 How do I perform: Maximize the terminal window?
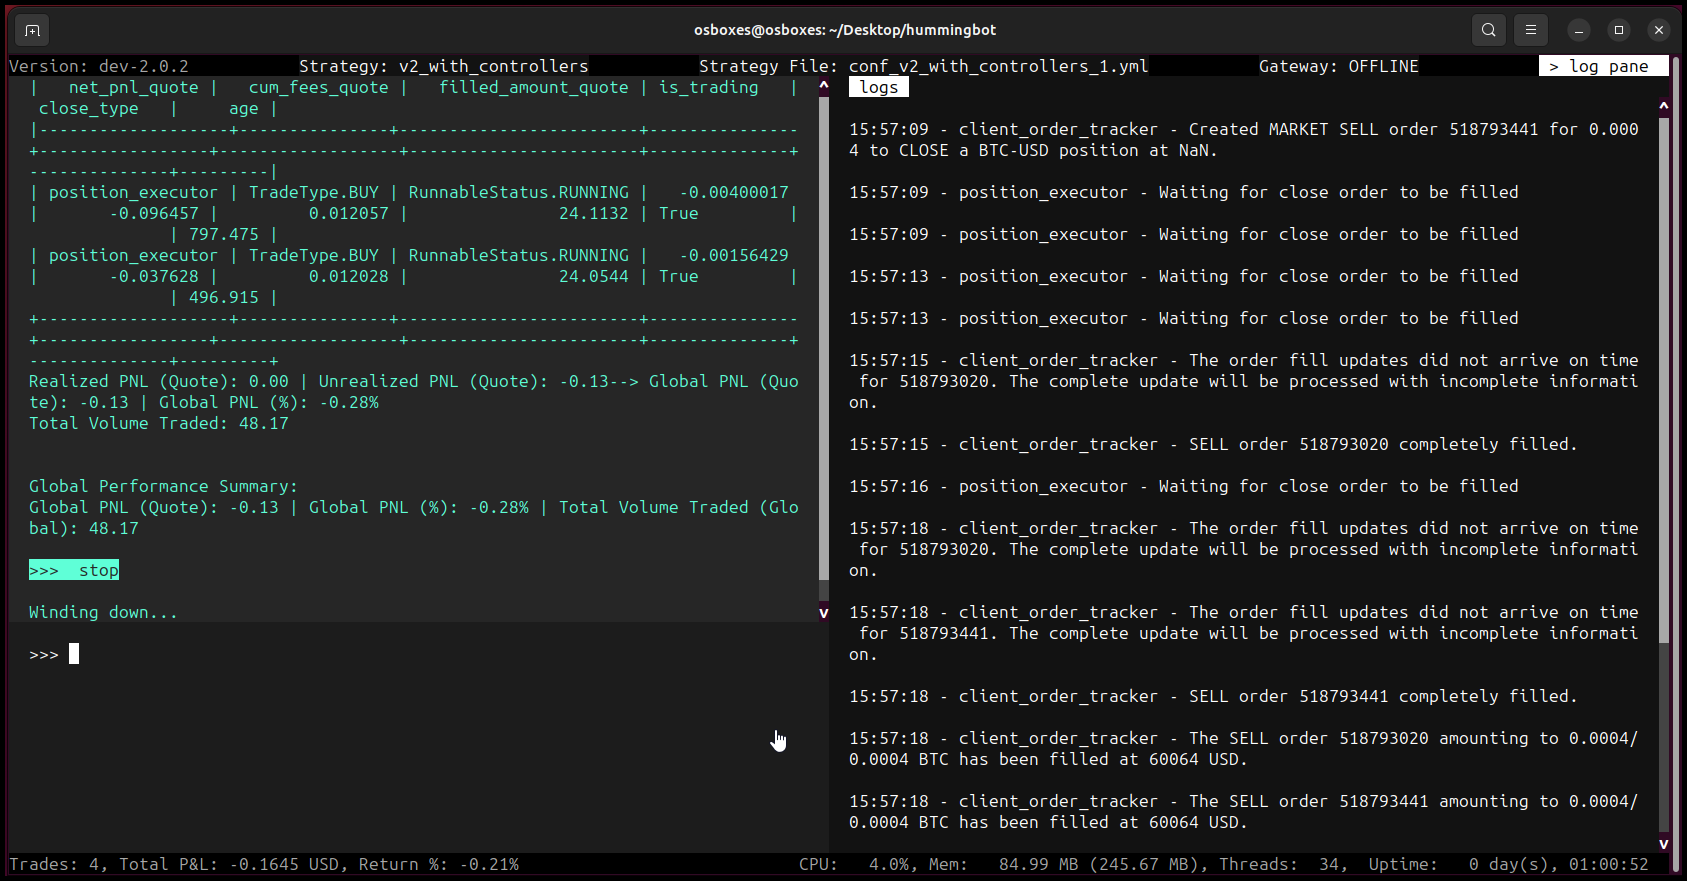point(1619,30)
